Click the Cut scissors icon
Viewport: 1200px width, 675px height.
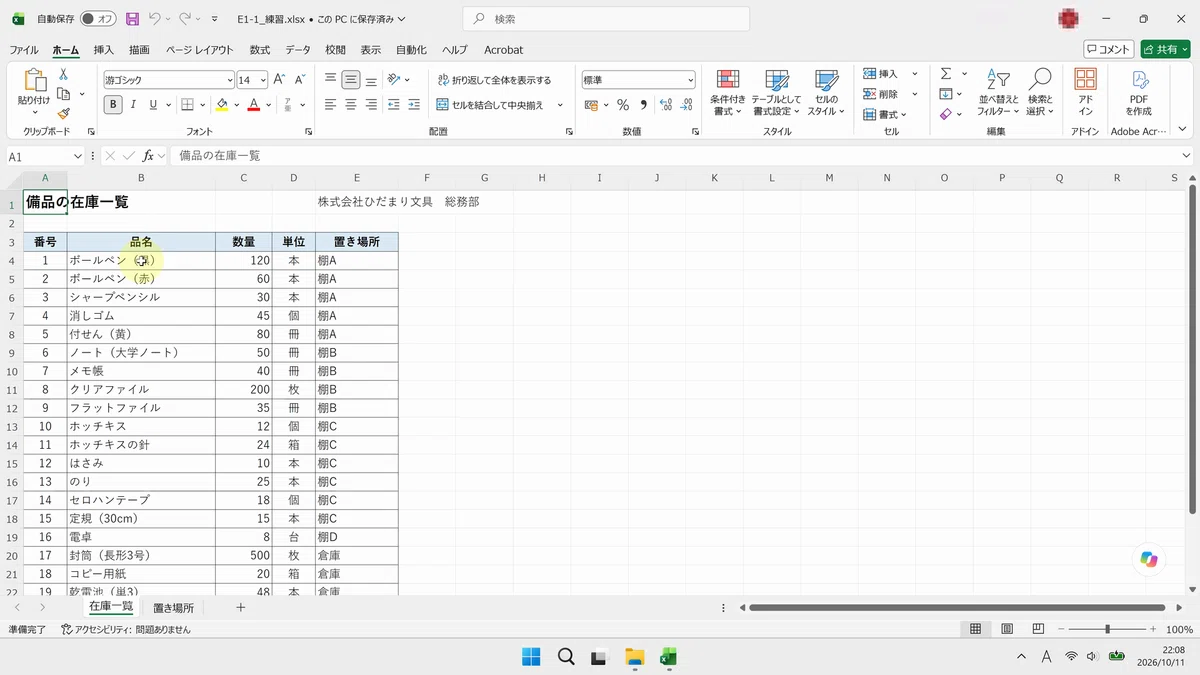[63, 74]
